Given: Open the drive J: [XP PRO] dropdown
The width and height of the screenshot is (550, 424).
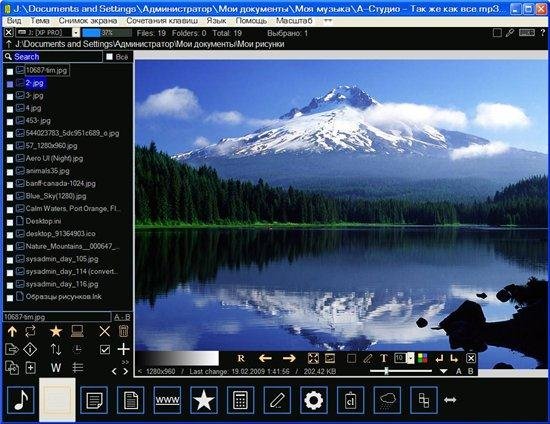Looking at the screenshot, I should click(x=76, y=33).
